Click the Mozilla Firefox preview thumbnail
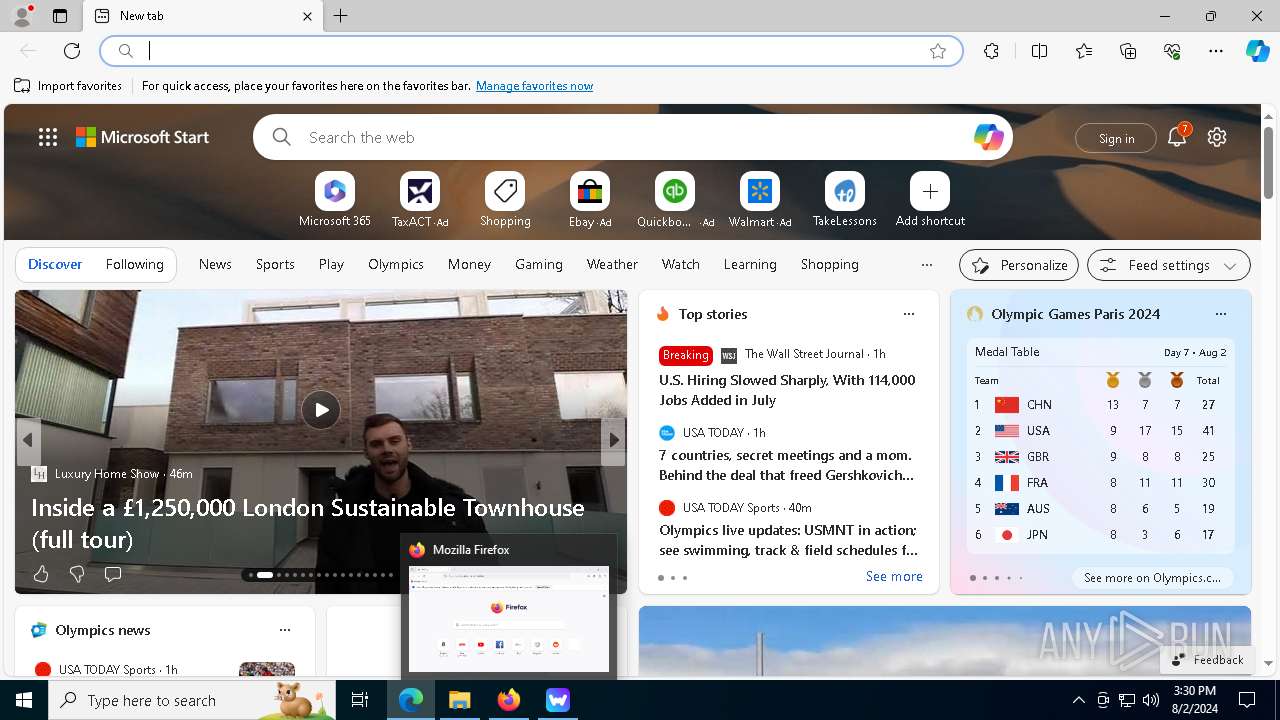The width and height of the screenshot is (1280, 720). tap(509, 619)
